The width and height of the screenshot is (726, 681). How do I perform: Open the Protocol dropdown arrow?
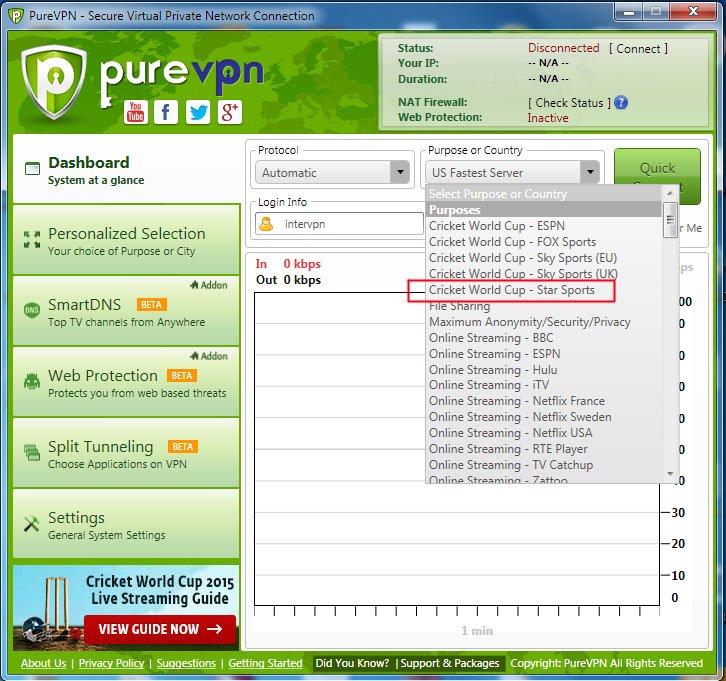pyautogui.click(x=400, y=172)
